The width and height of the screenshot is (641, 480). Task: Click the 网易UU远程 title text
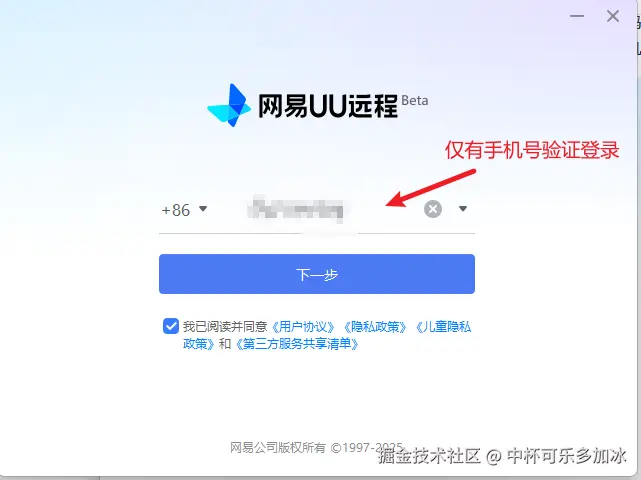click(x=328, y=106)
